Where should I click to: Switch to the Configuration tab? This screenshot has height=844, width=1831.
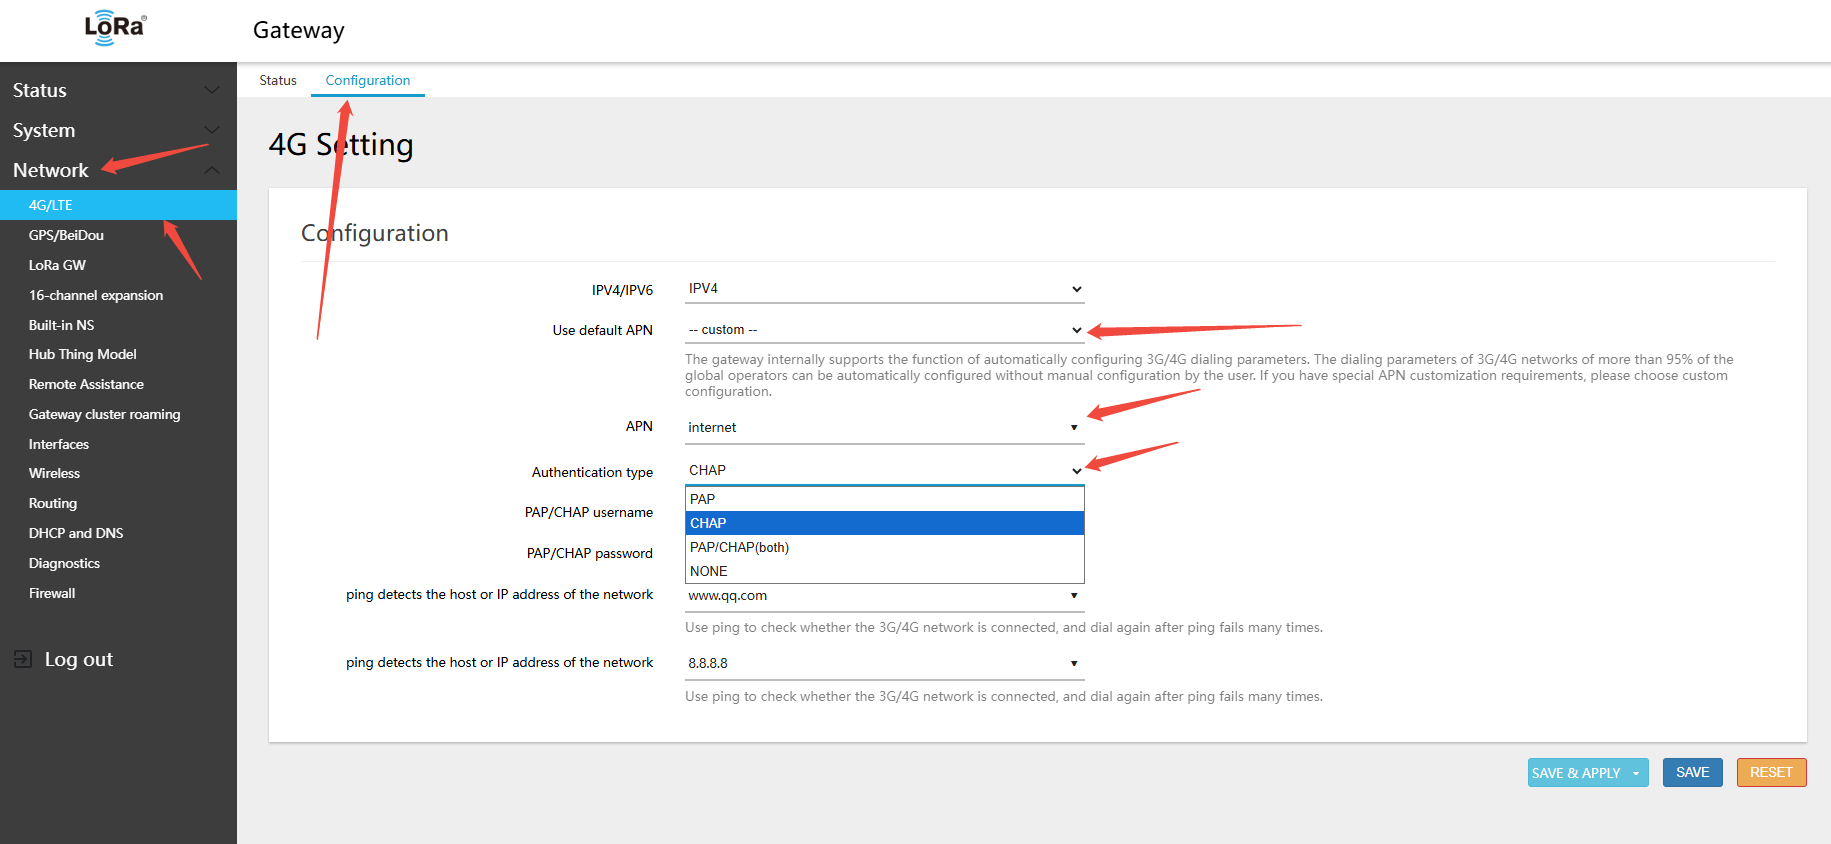click(367, 80)
